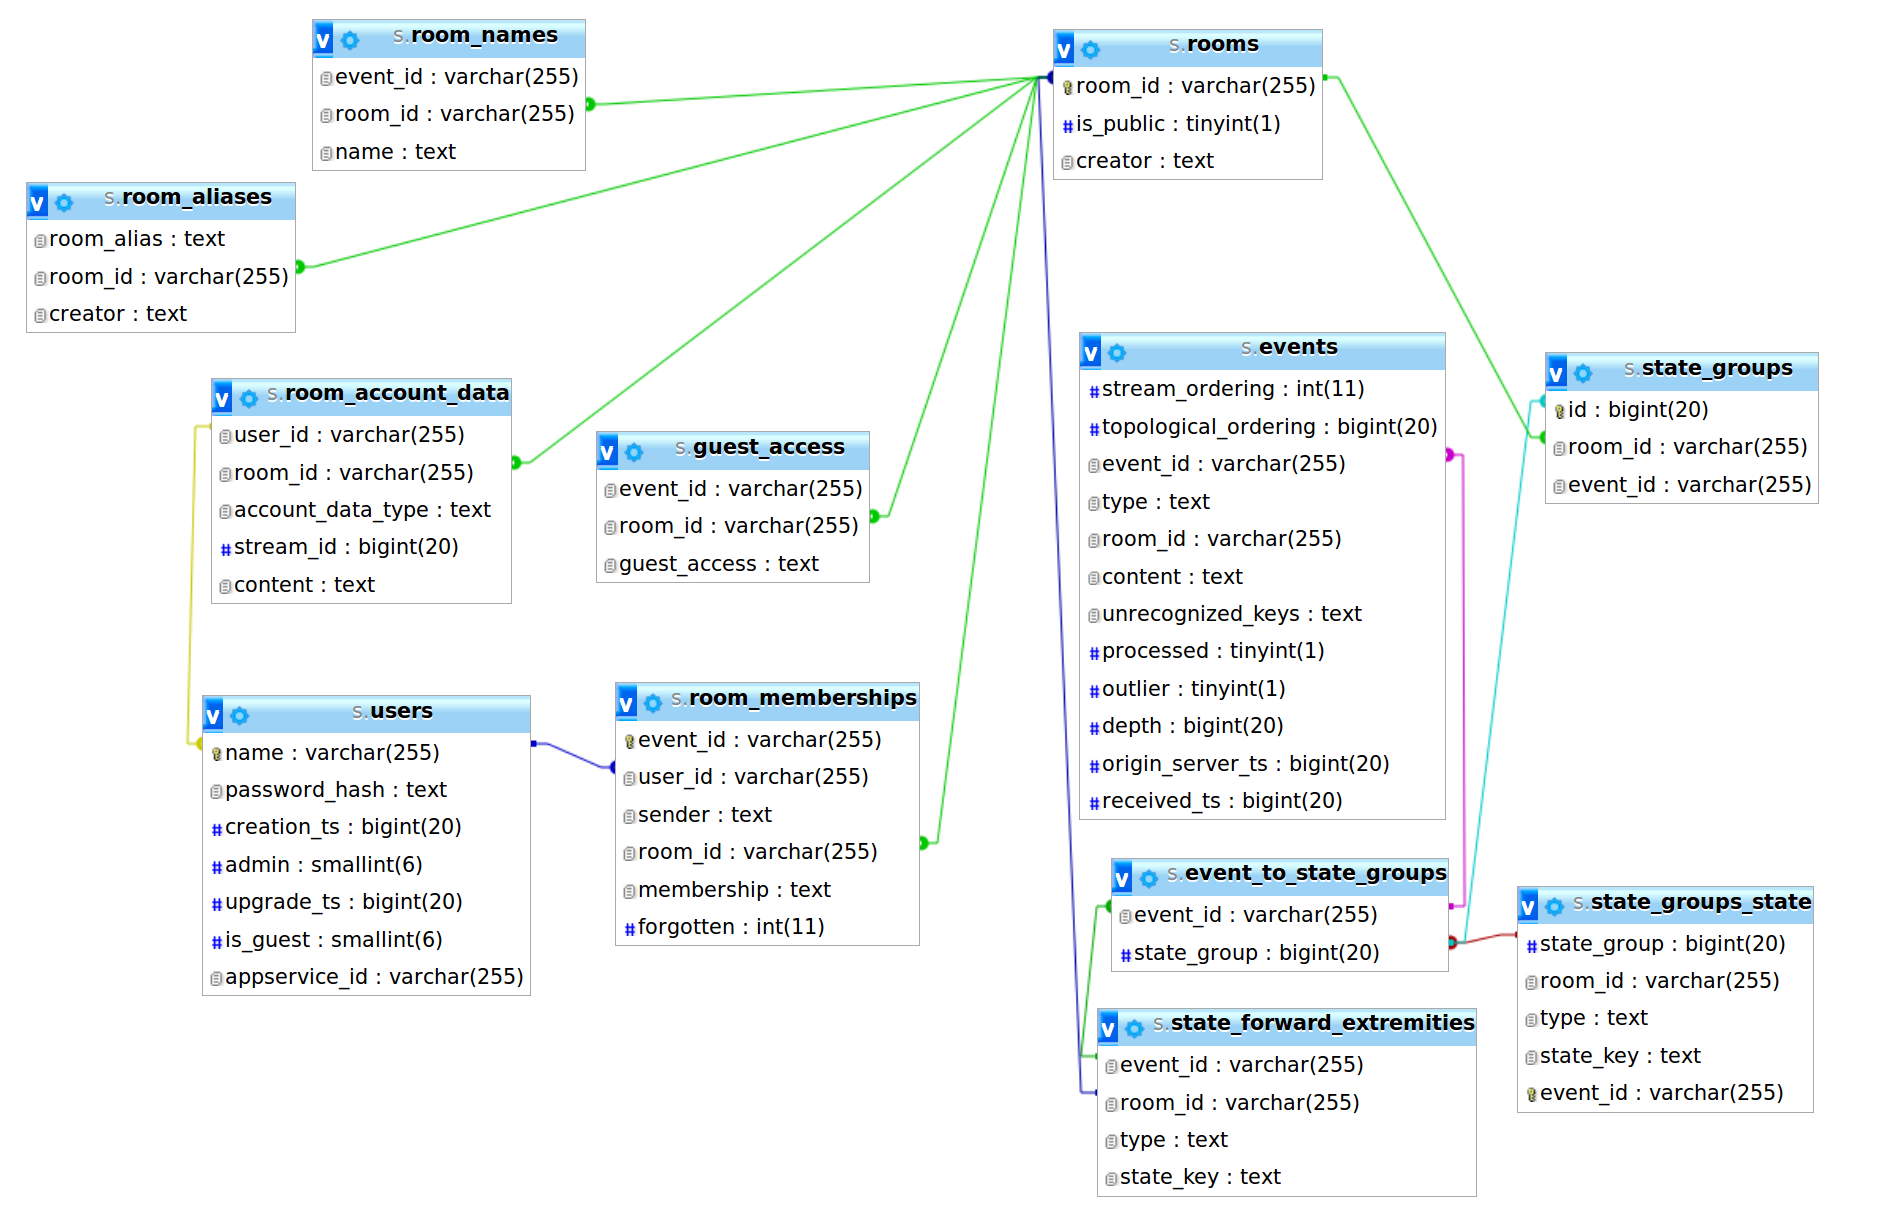Viewport: 1893px width, 1226px height.
Task: Open gear options for guest_access table
Action: click(634, 452)
